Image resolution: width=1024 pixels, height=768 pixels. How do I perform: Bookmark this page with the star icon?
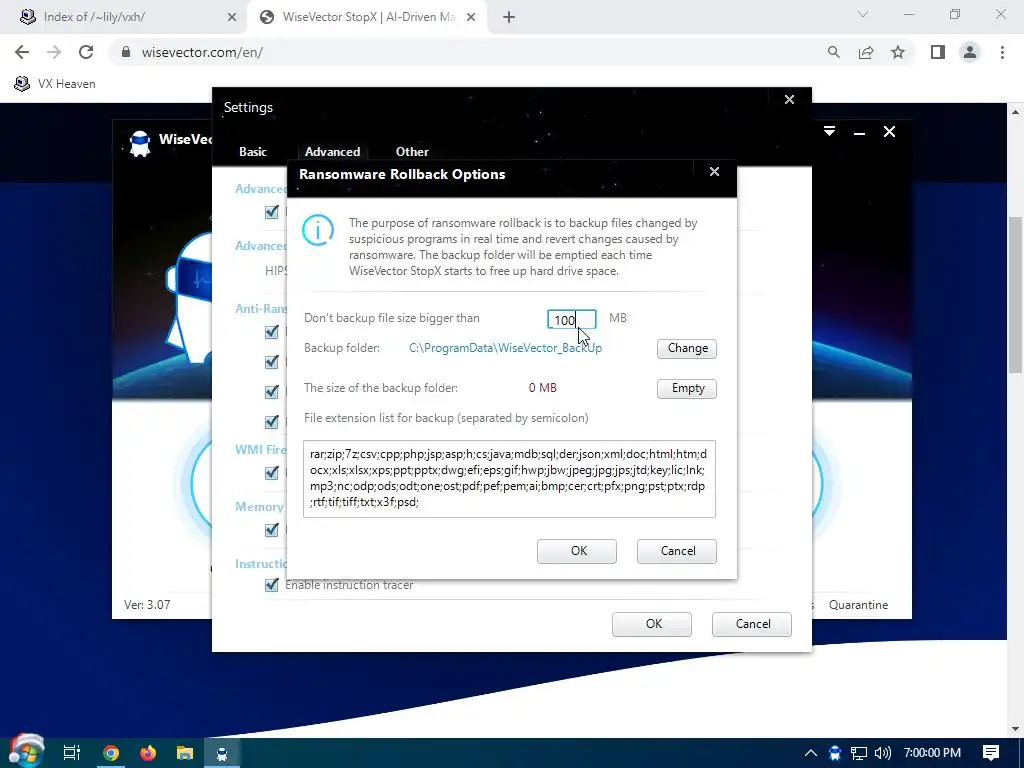(898, 52)
